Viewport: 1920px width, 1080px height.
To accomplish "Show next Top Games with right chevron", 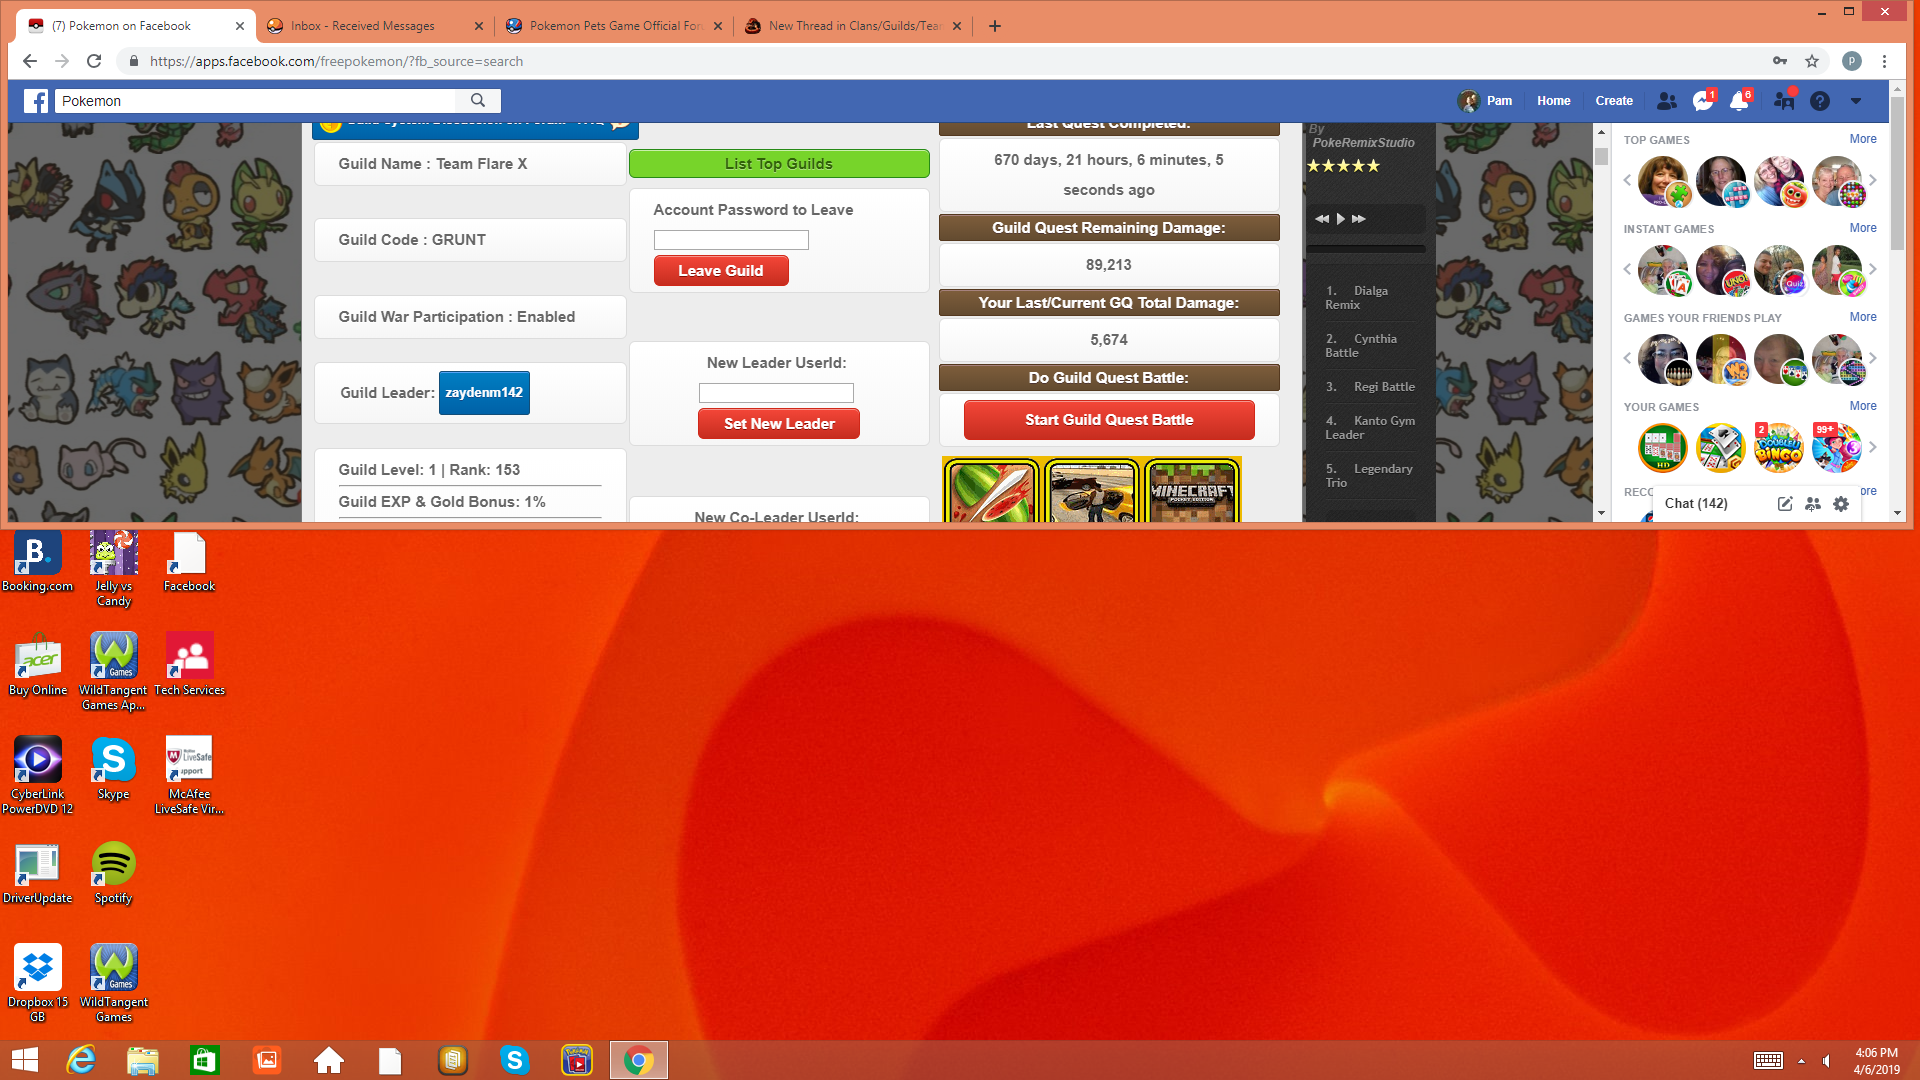I will [x=1873, y=181].
